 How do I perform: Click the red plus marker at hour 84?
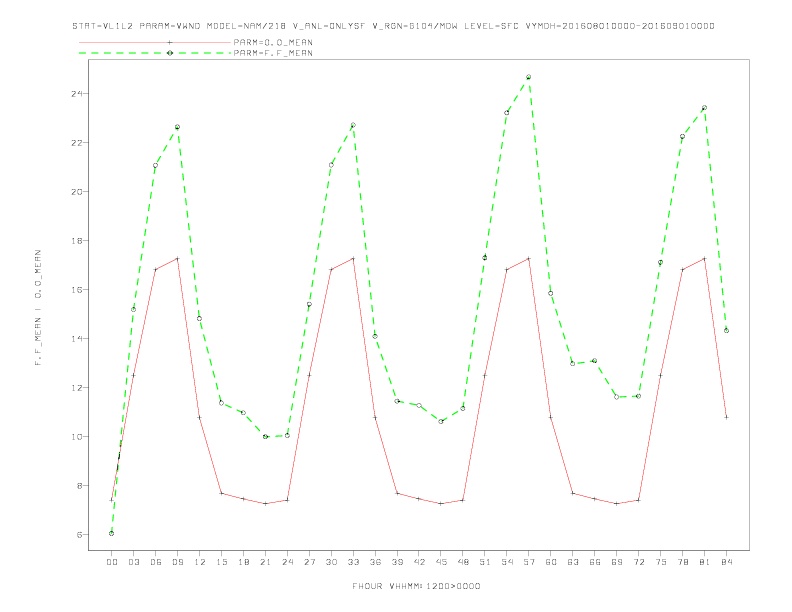point(726,418)
